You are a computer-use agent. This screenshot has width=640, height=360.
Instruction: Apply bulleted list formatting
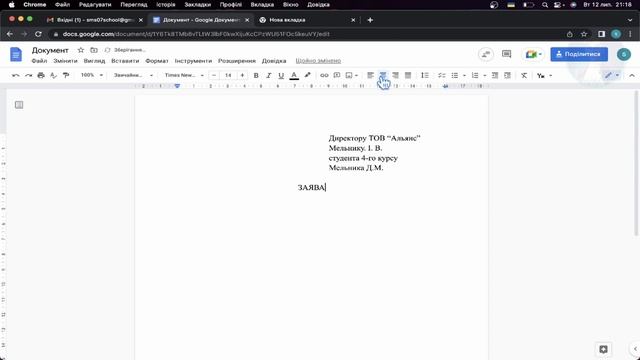[454, 76]
